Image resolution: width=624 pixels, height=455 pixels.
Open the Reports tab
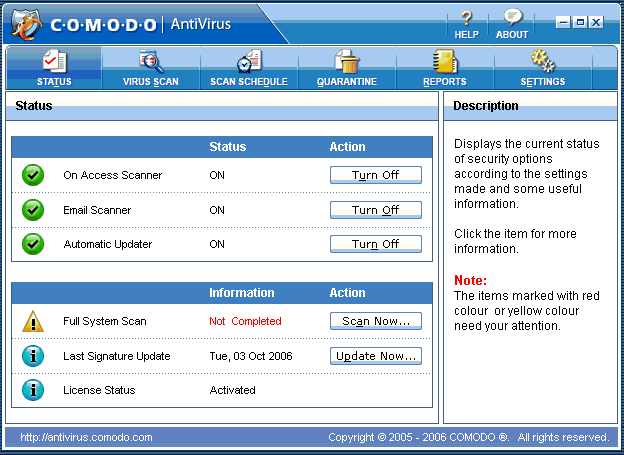444,68
